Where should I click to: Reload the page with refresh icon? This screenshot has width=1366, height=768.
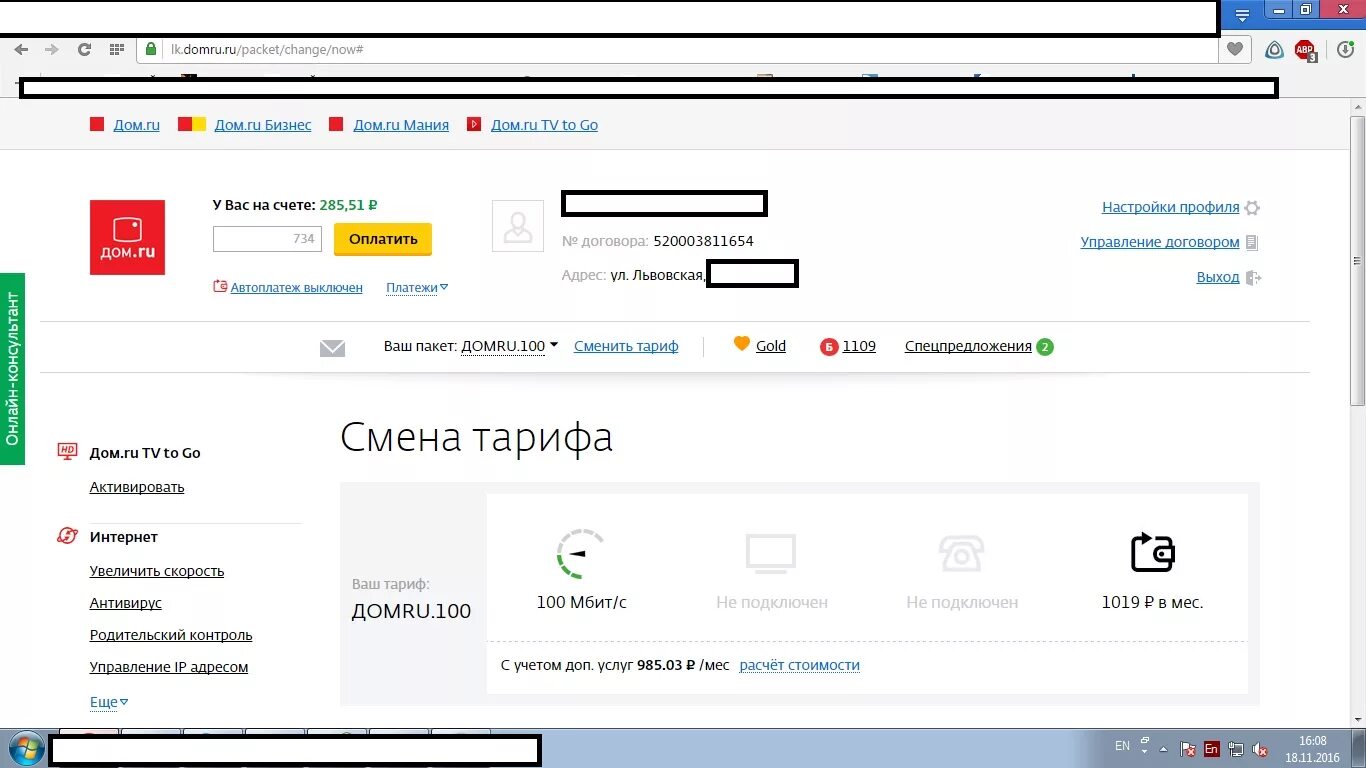(85, 49)
